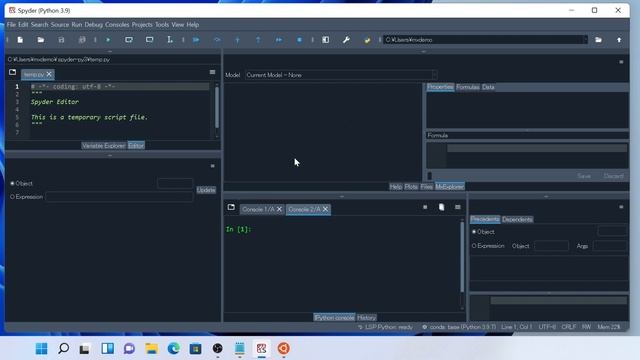Open the Consoles menu

tap(117, 25)
